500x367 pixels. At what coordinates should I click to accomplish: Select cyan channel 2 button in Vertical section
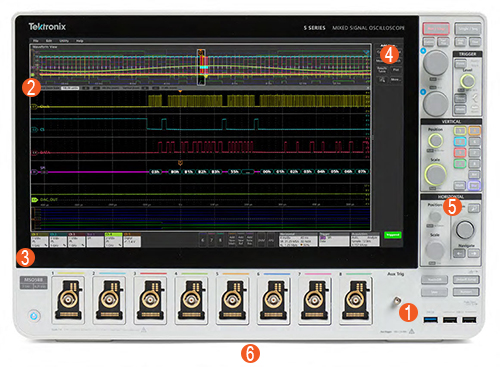coord(460,142)
